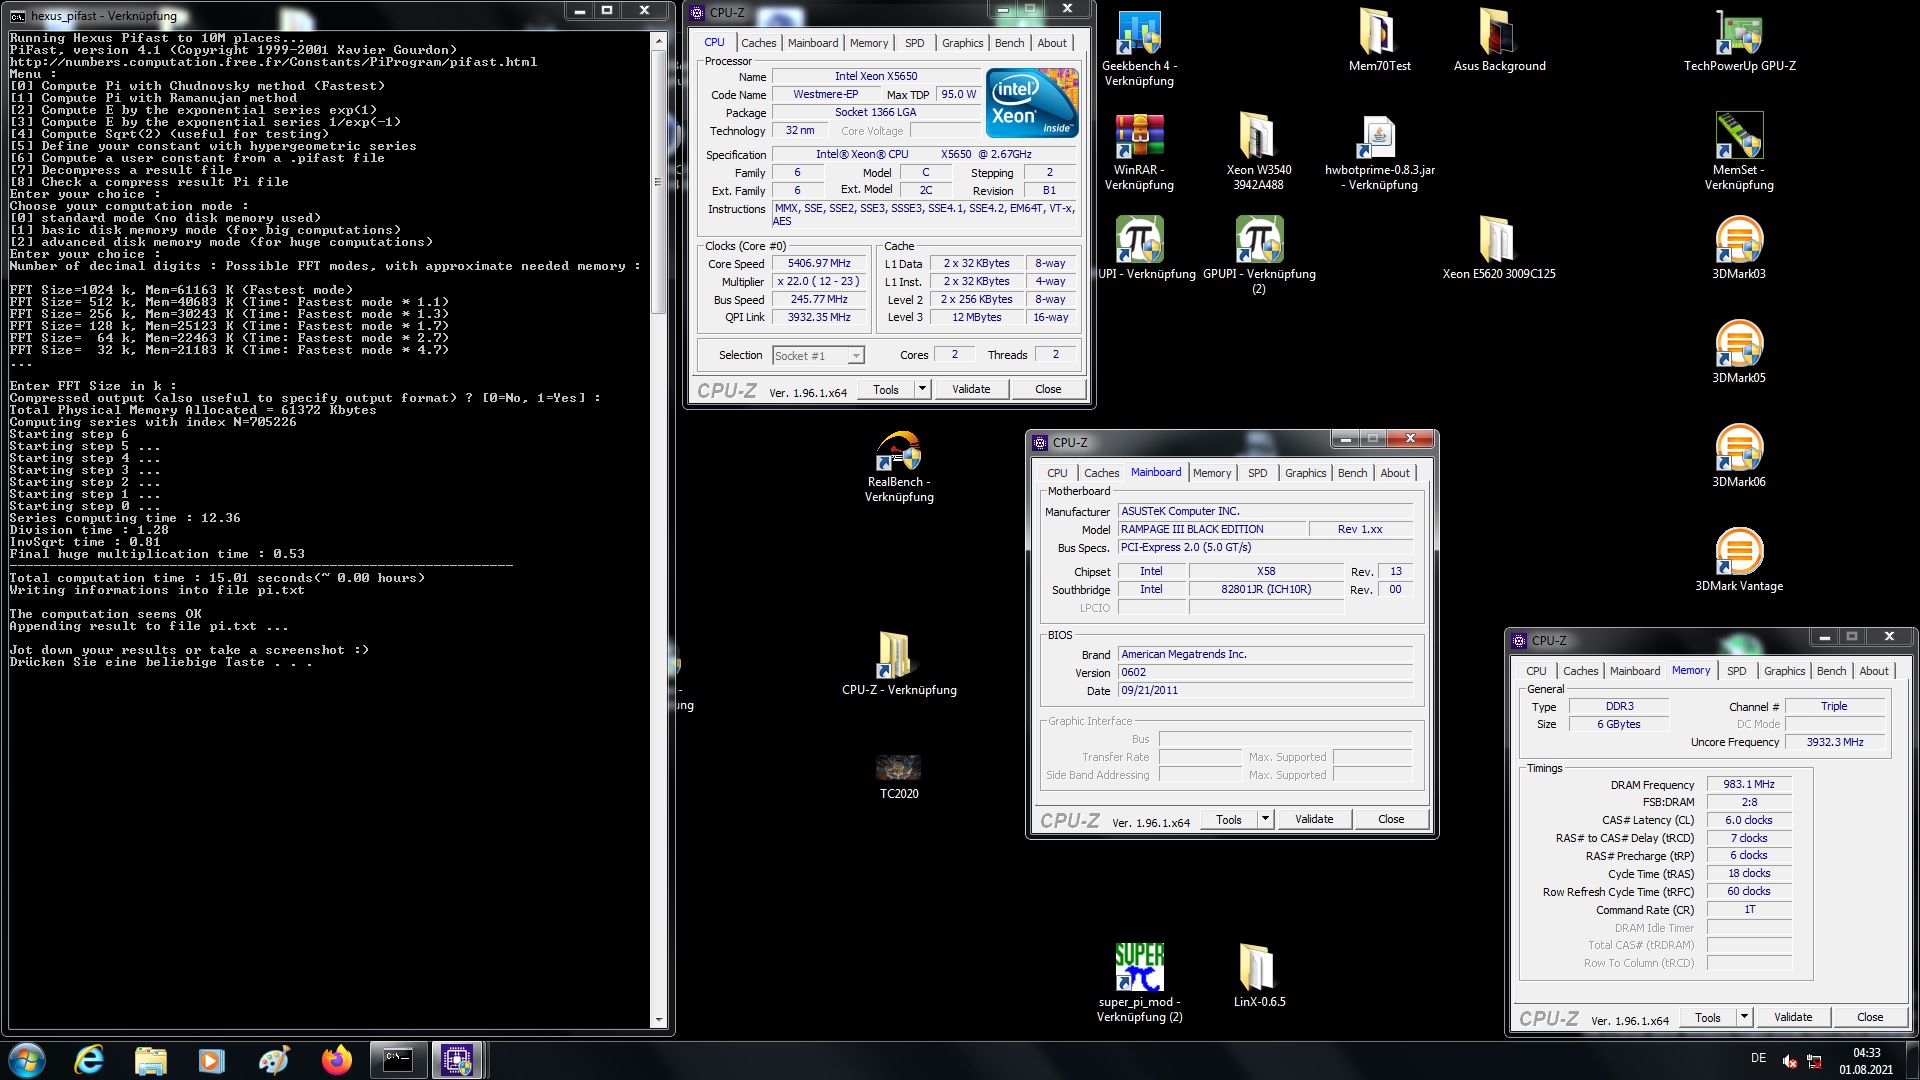Select the CPU-Z taskbar button
1920x1080 pixels.
pyautogui.click(x=458, y=1059)
